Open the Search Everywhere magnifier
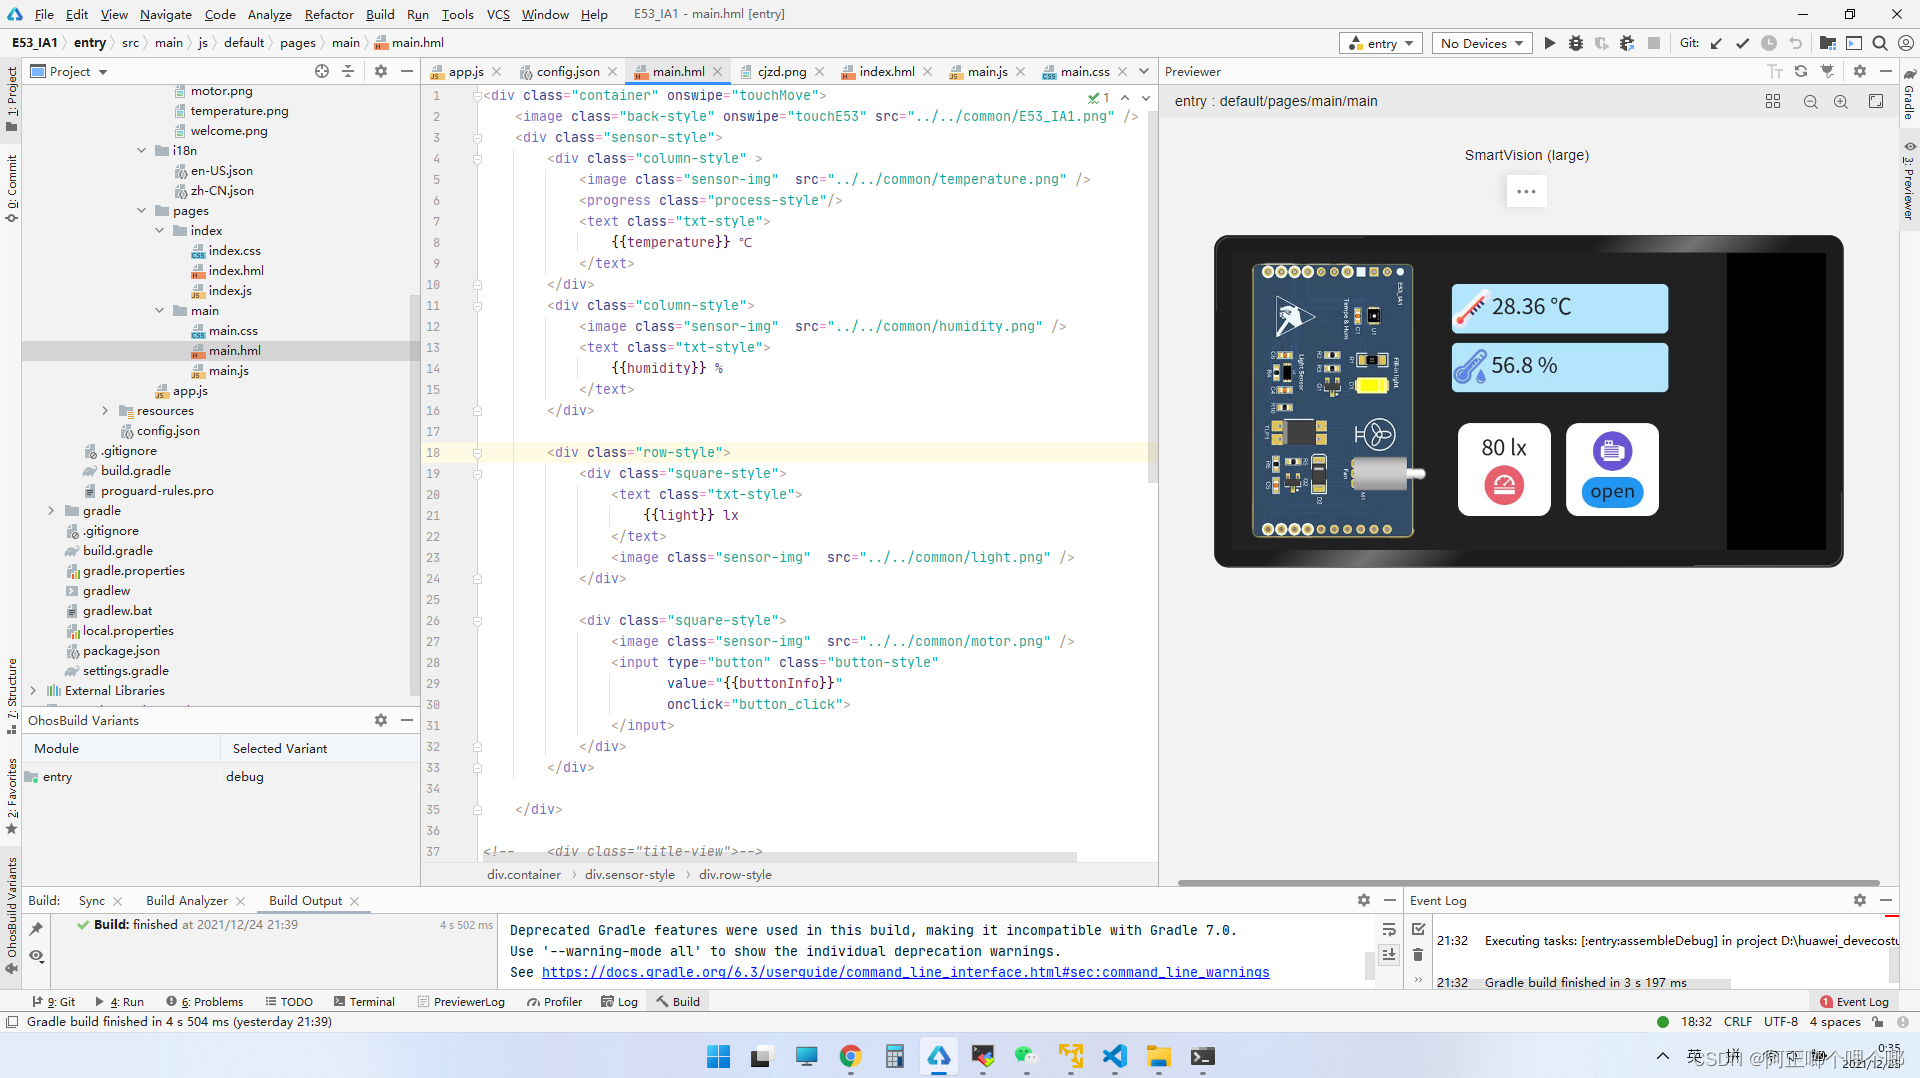Image resolution: width=1920 pixels, height=1078 pixels. (x=1880, y=43)
